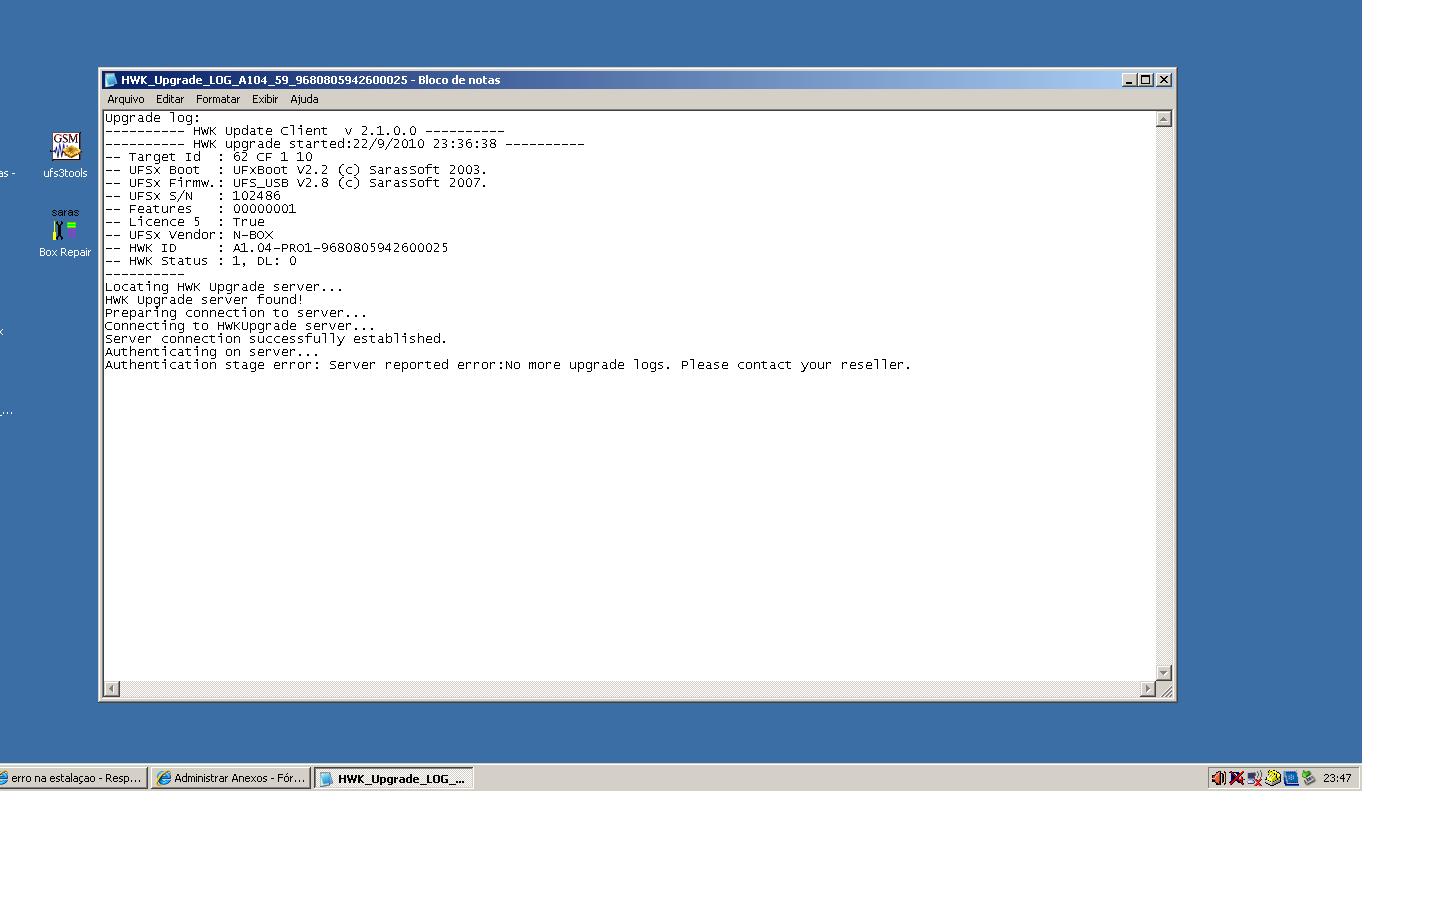Click the 'HWK ID' line
This screenshot has height=900, width=1440.
point(277,248)
